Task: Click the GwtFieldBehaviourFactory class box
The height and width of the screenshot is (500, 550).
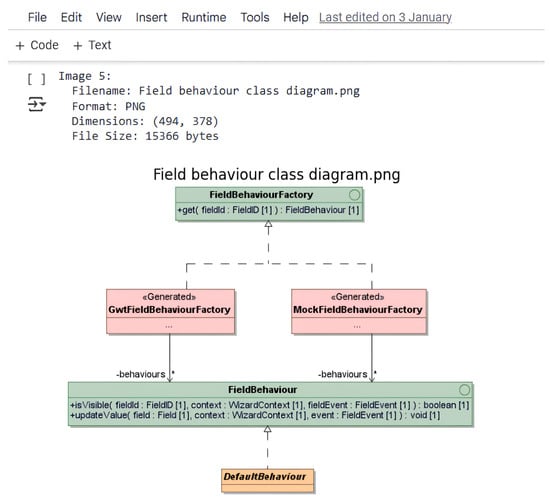Action: tap(170, 311)
